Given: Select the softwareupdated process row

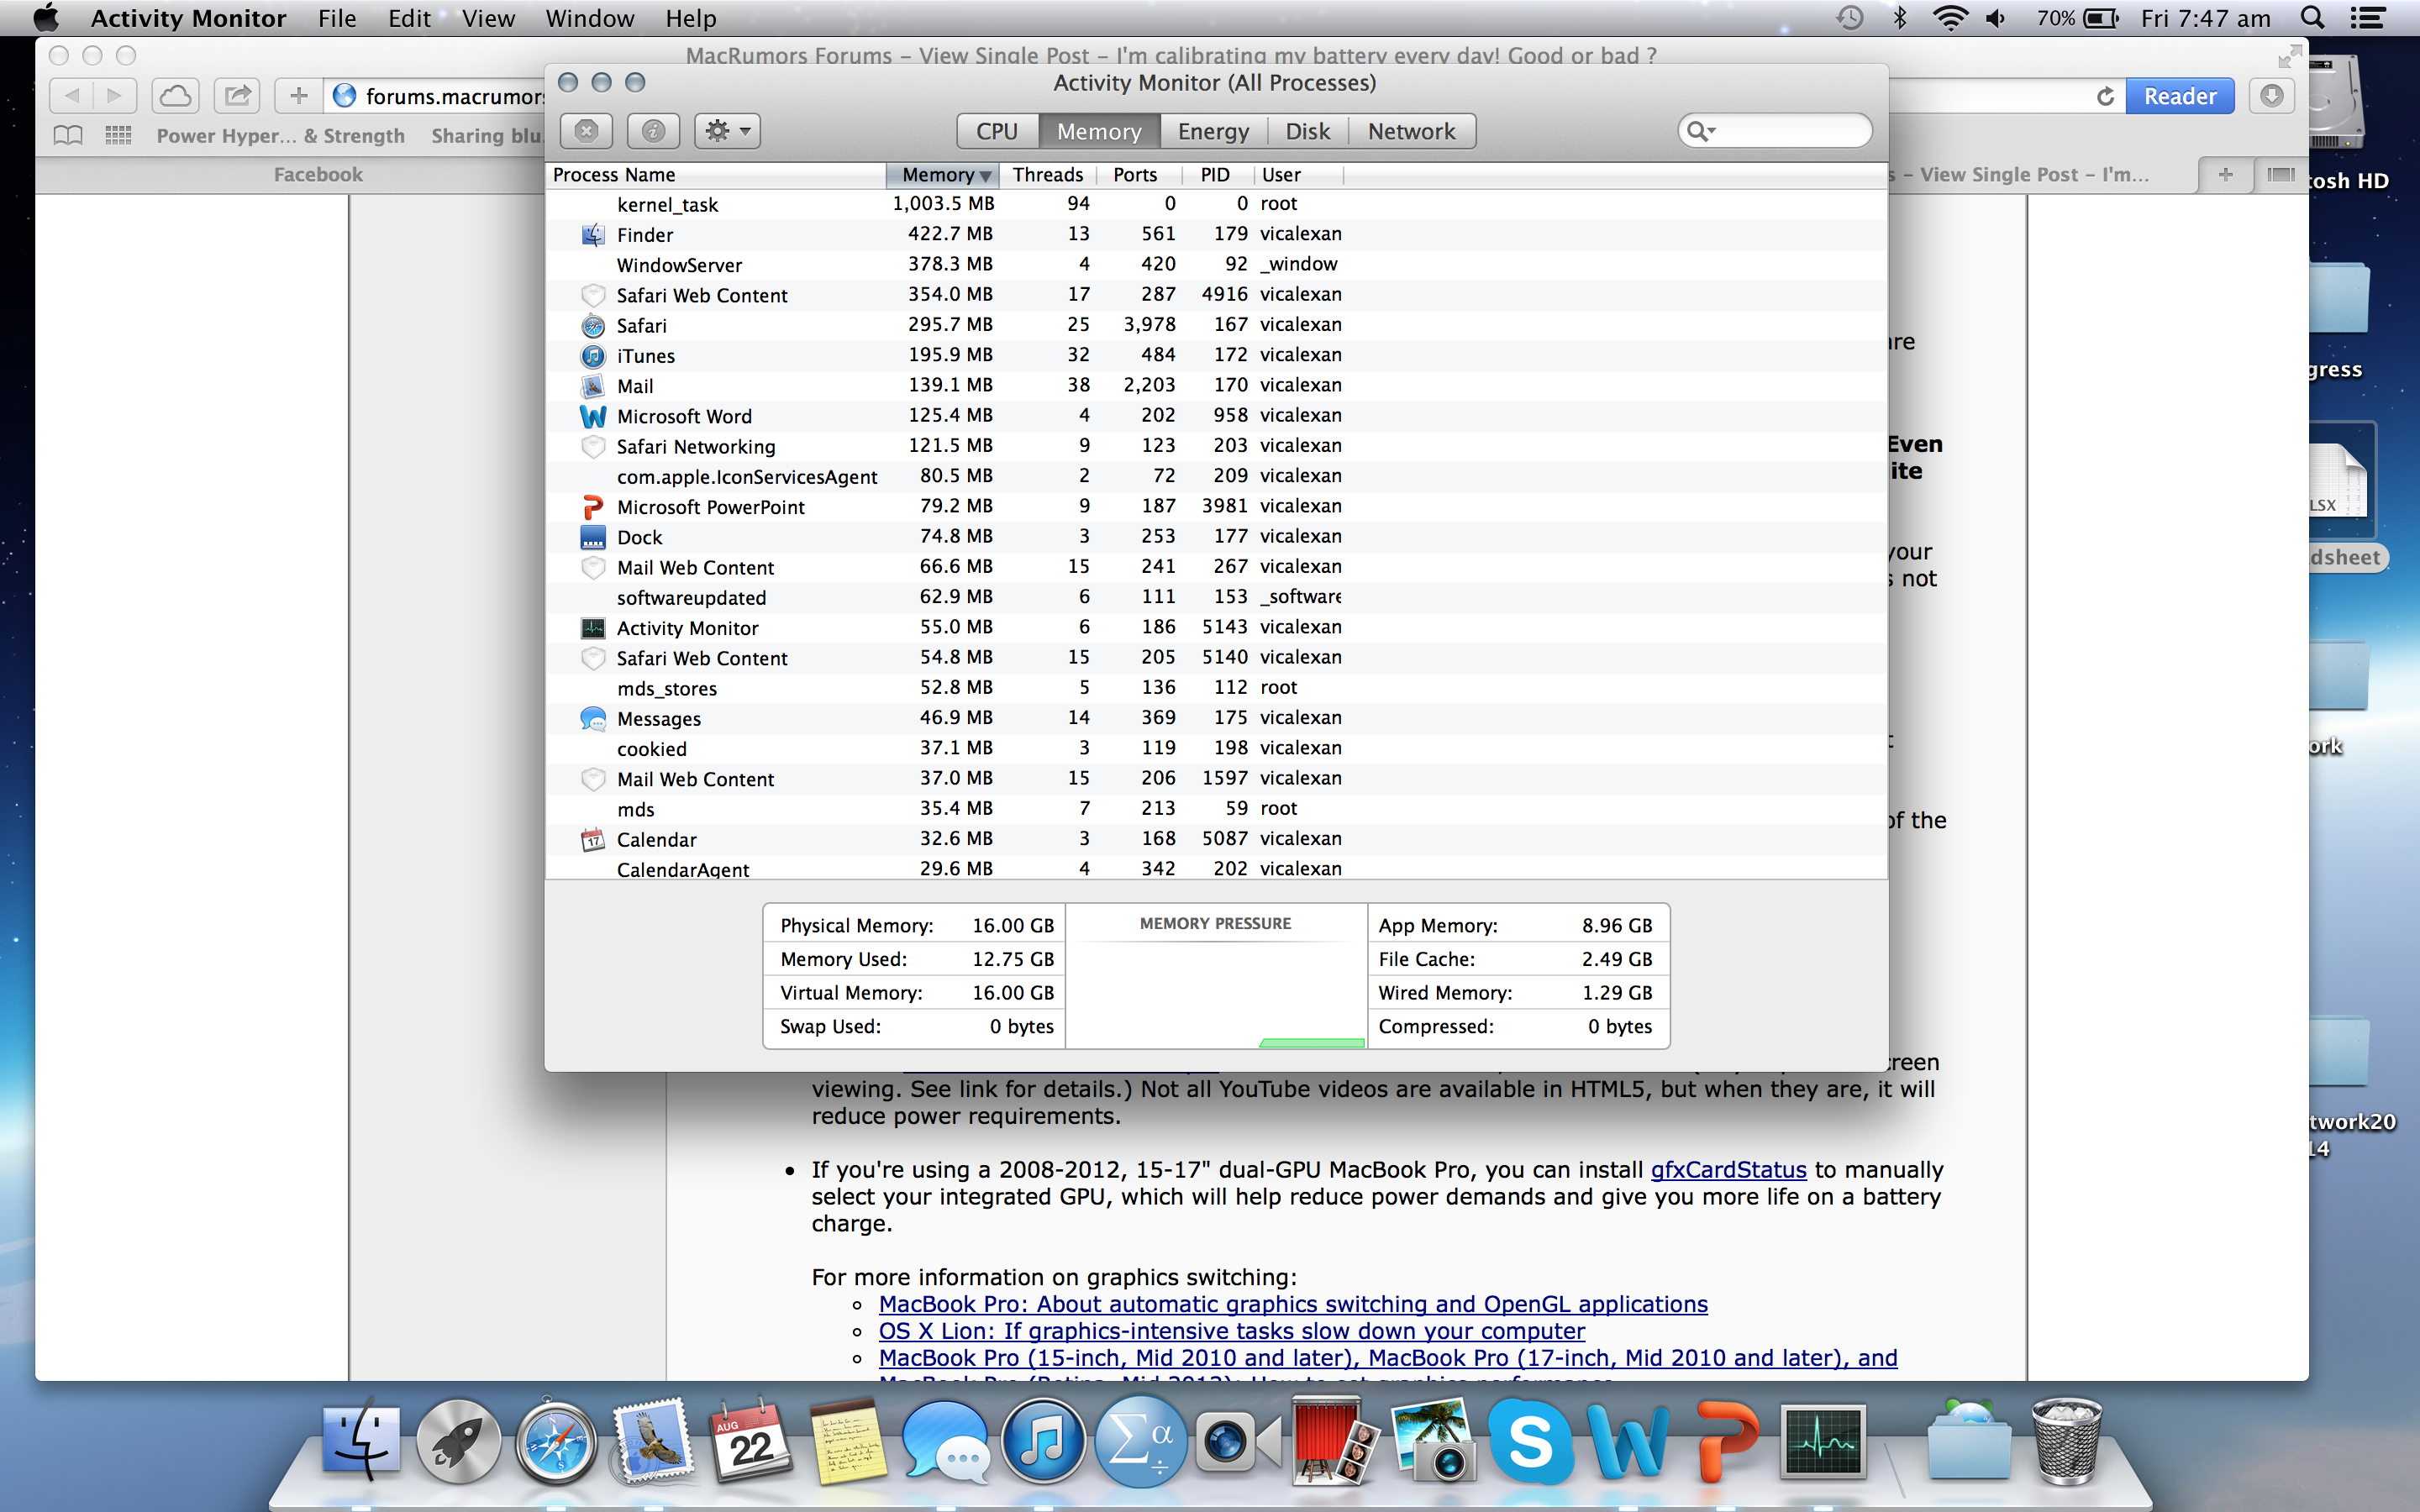Looking at the screenshot, I should click(1216, 597).
